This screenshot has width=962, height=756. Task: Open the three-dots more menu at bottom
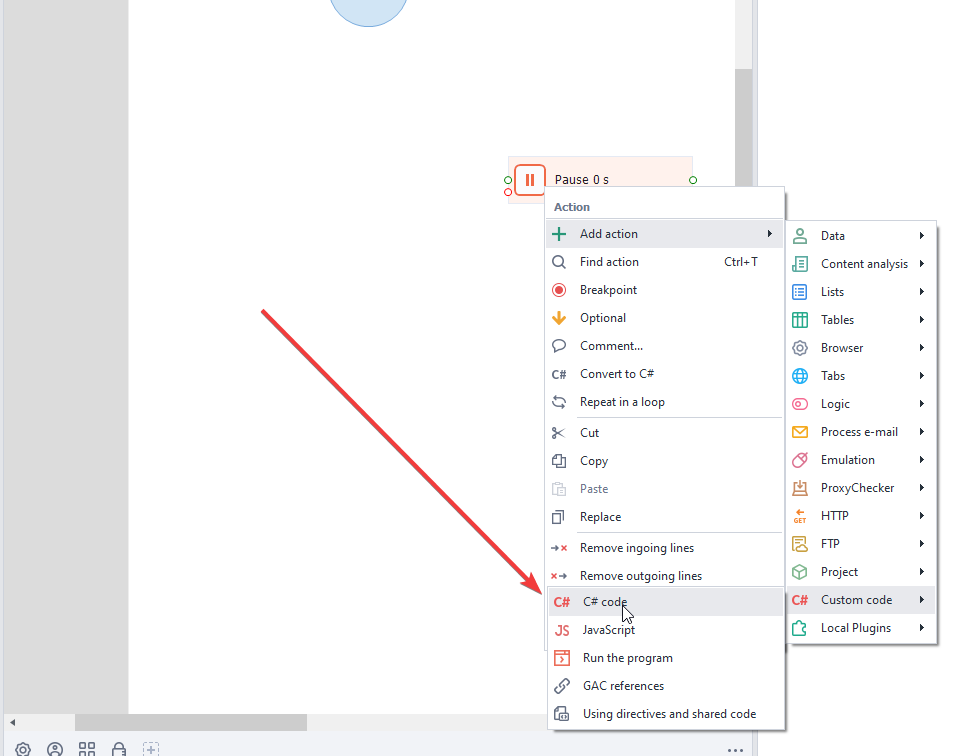[735, 750]
